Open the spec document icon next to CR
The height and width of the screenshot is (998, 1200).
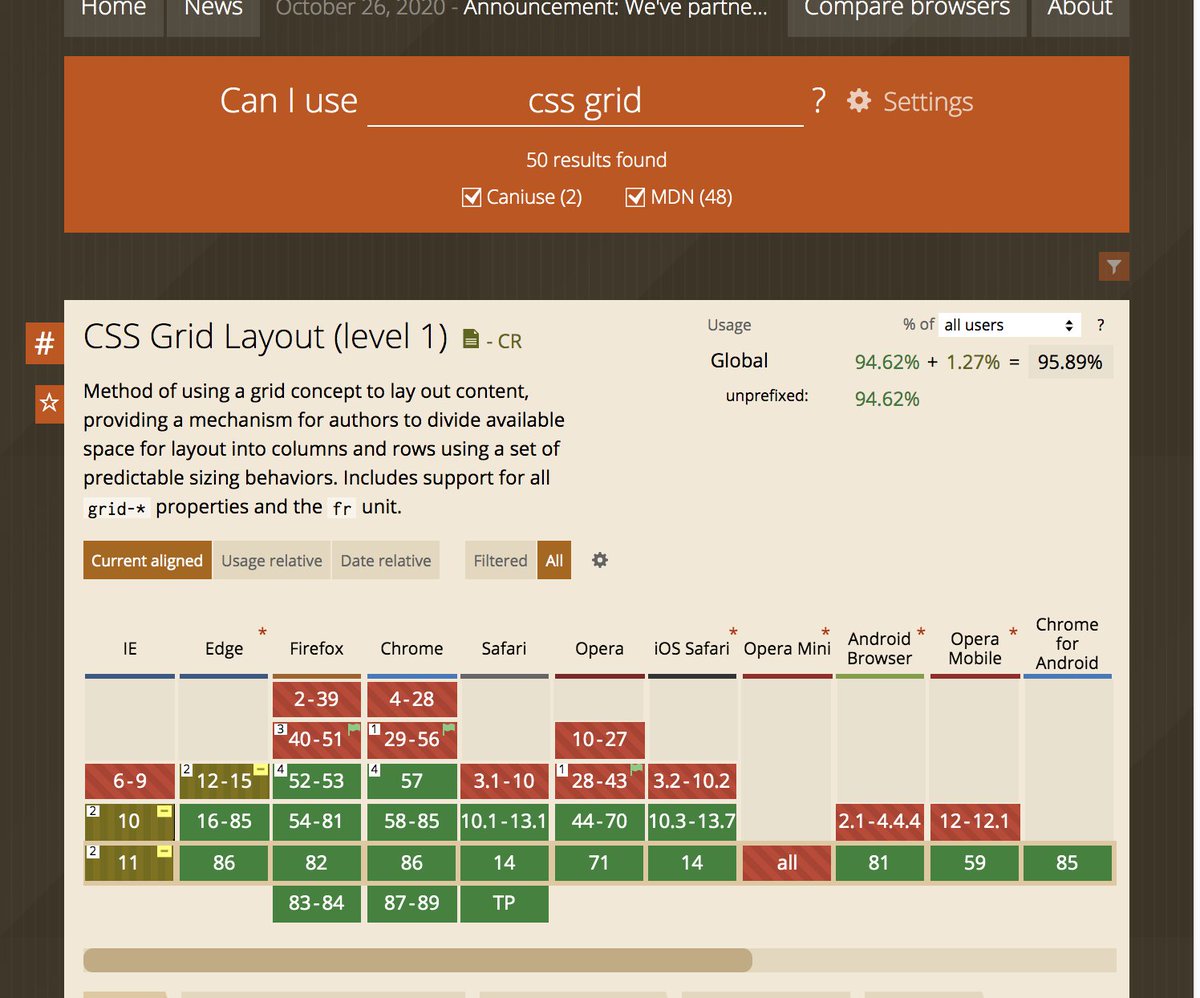point(470,339)
